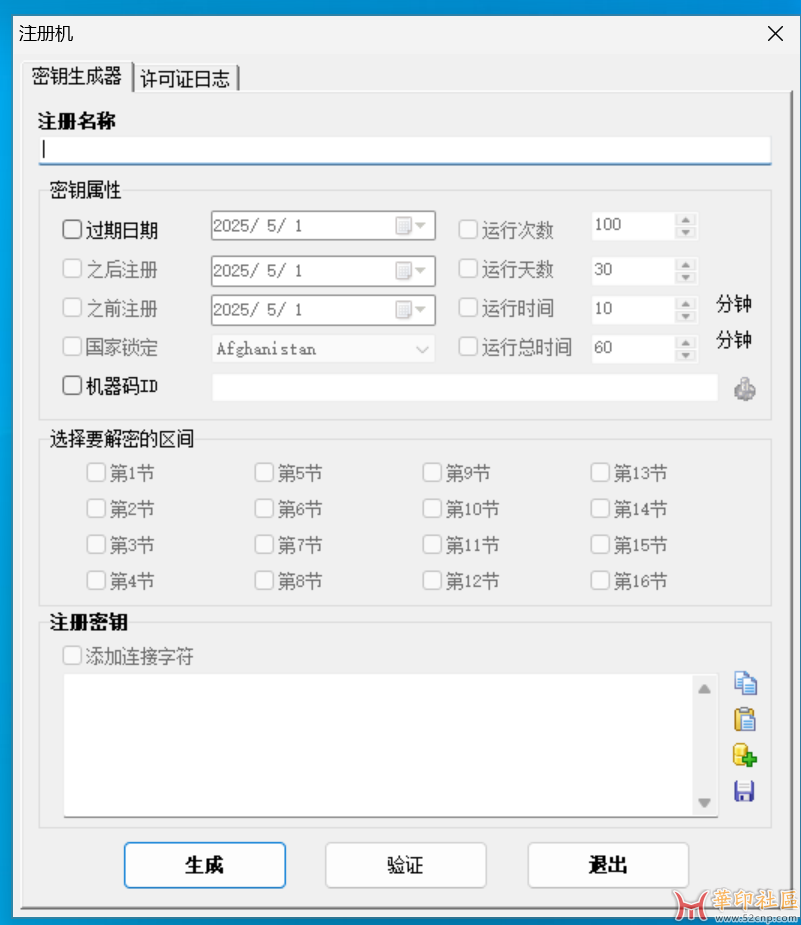Click the 运行次数 value field showing 100
The image size is (801, 925).
633,225
